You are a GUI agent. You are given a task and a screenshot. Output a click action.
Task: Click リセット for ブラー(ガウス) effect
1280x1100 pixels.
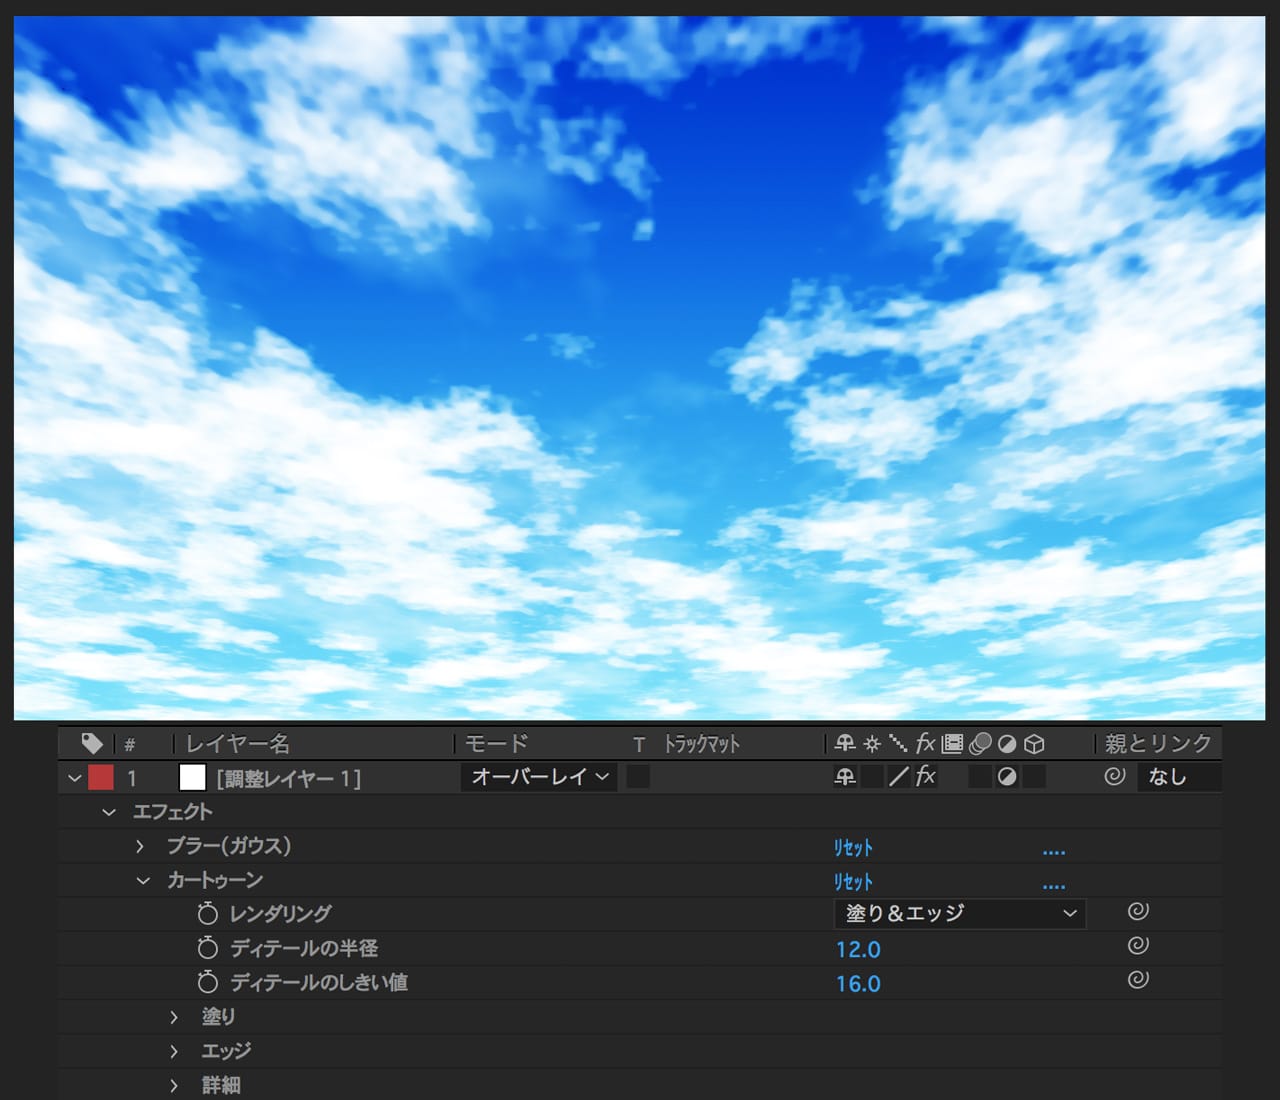(853, 848)
